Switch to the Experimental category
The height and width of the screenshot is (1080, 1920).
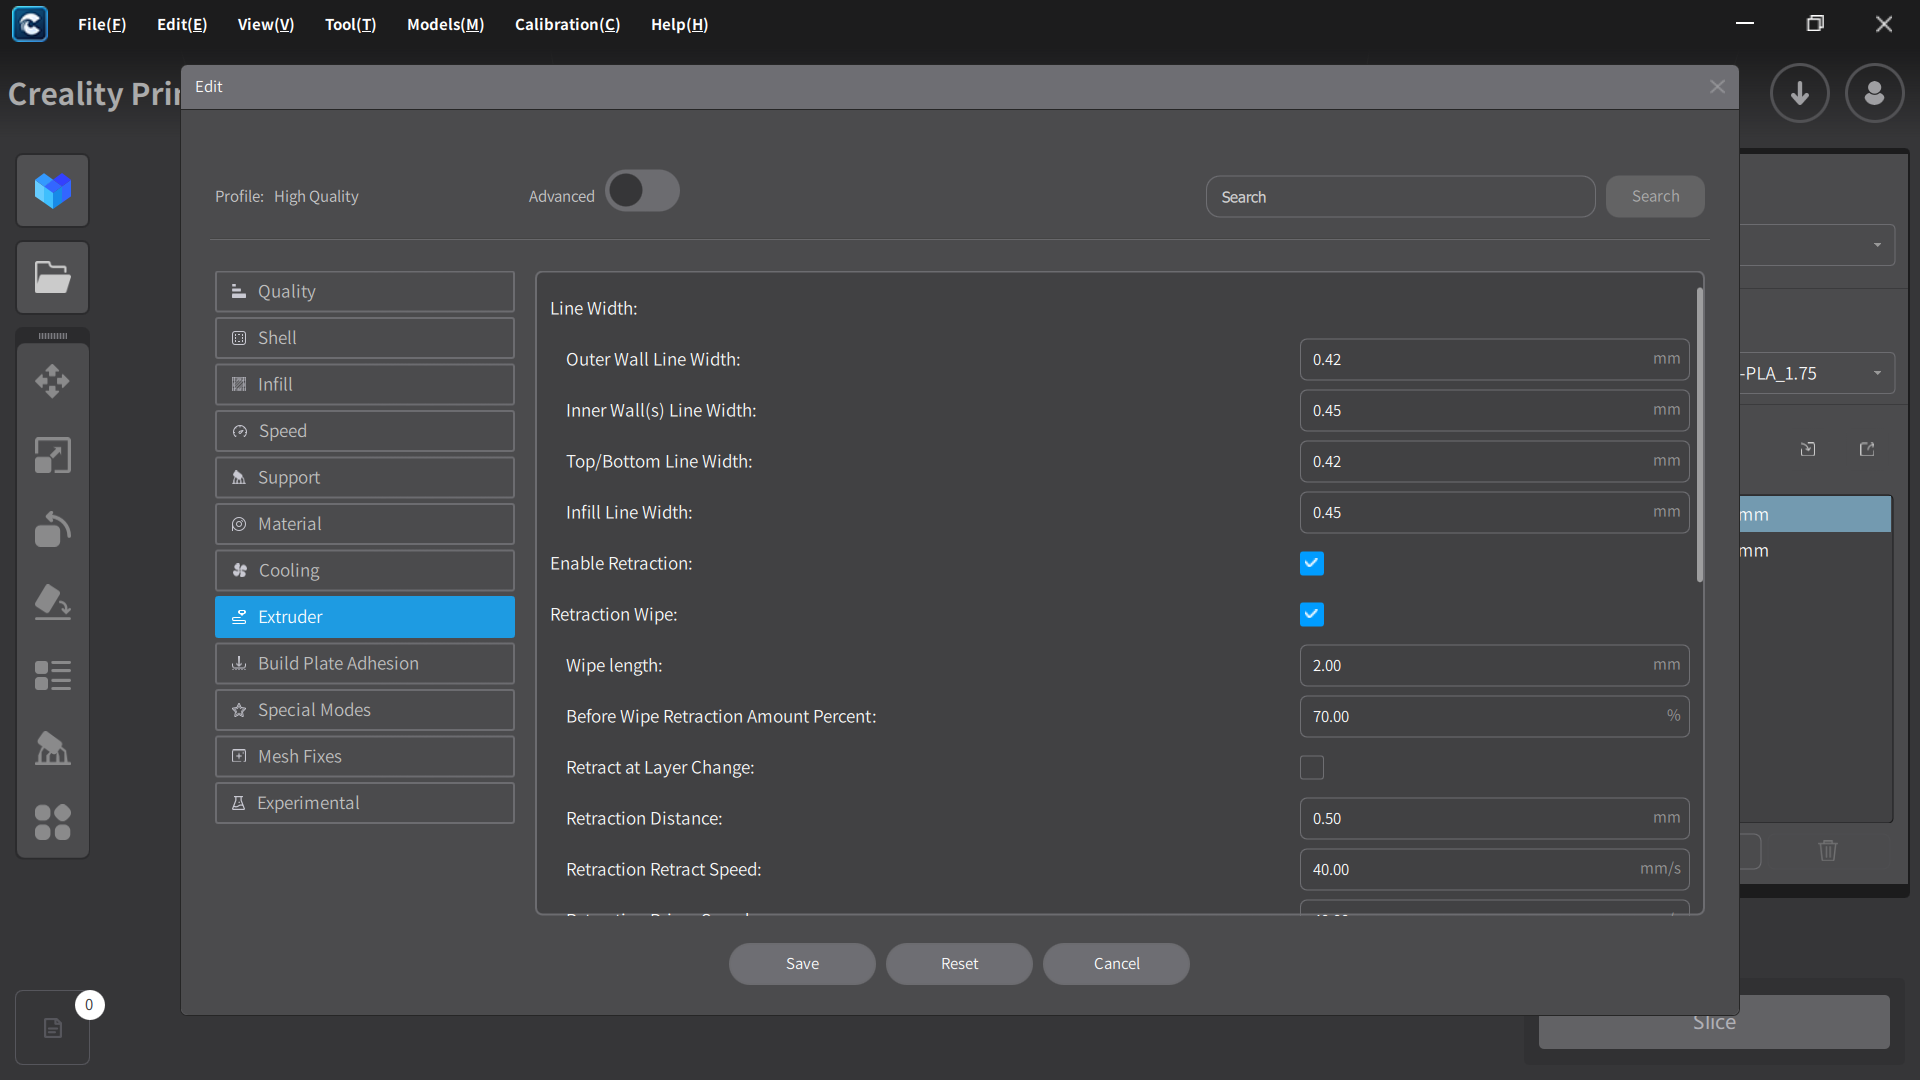point(365,803)
